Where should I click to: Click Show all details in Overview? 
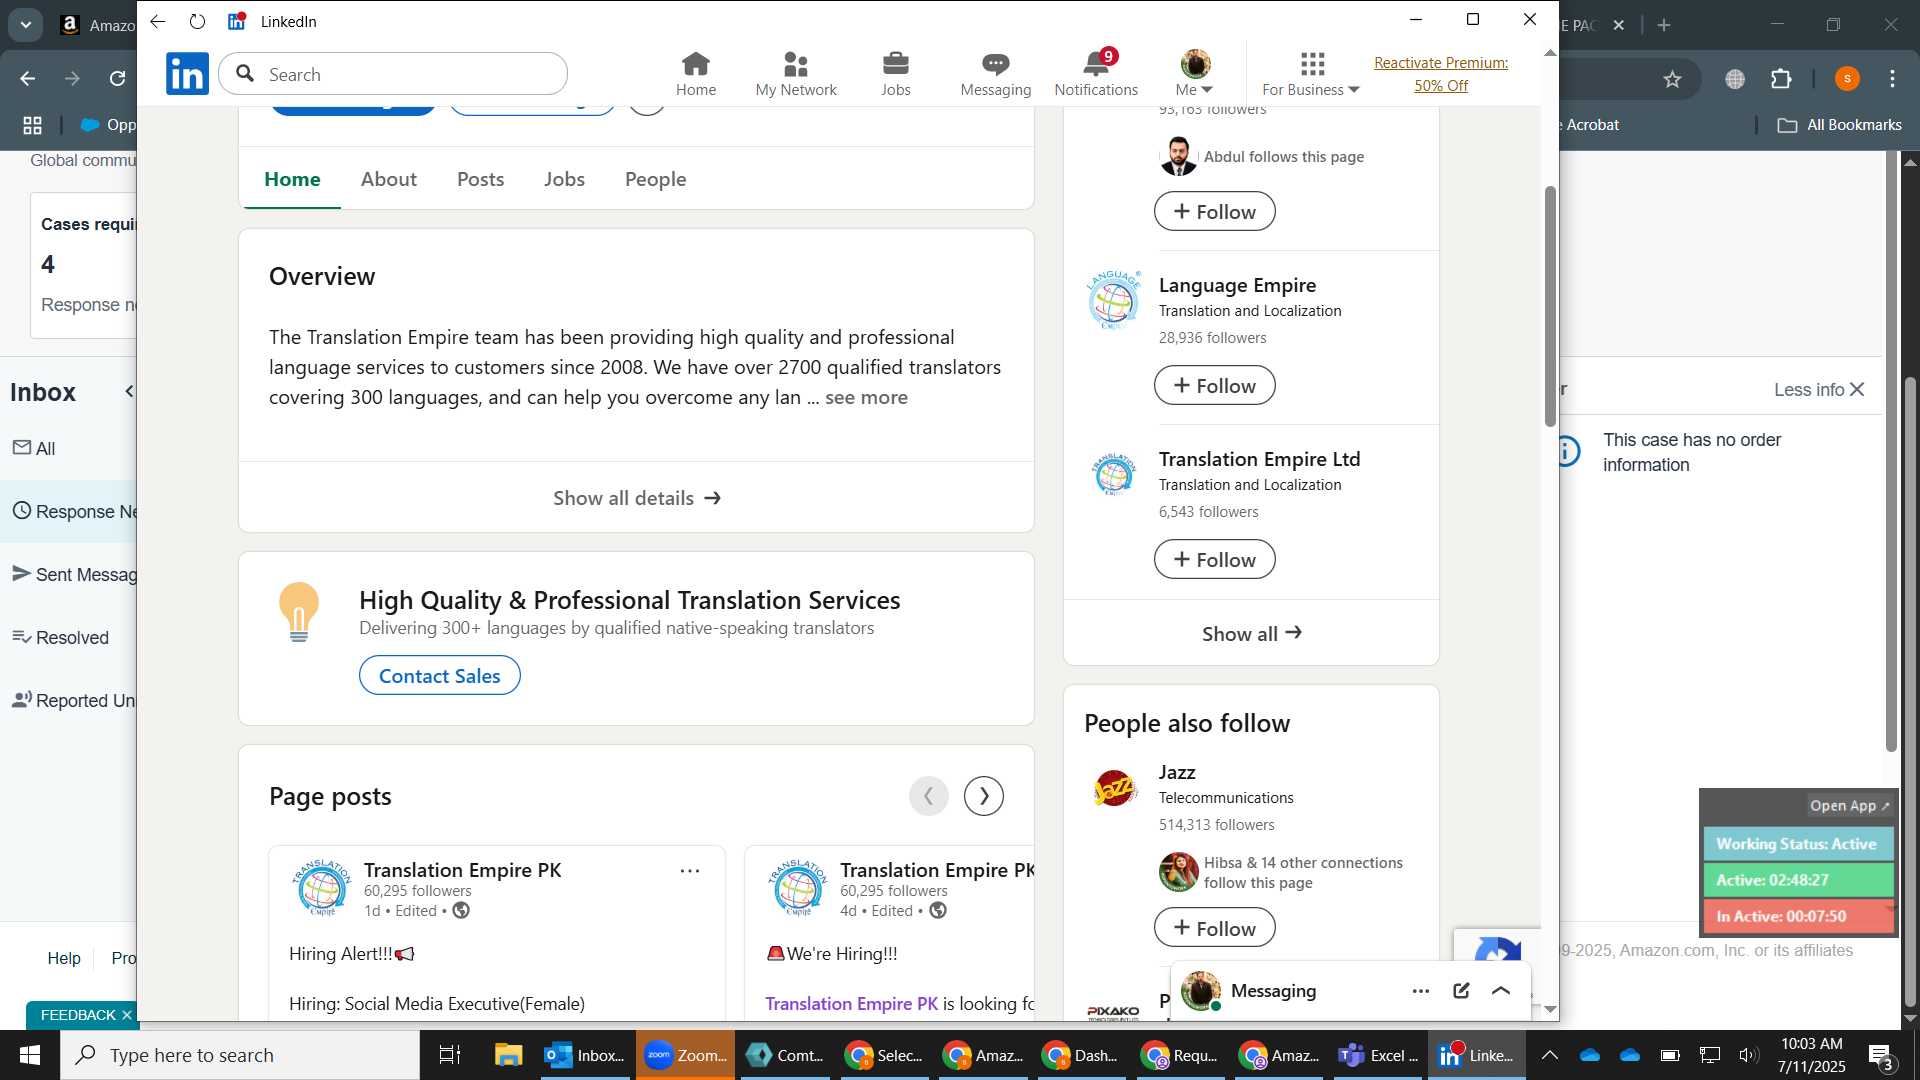click(636, 498)
